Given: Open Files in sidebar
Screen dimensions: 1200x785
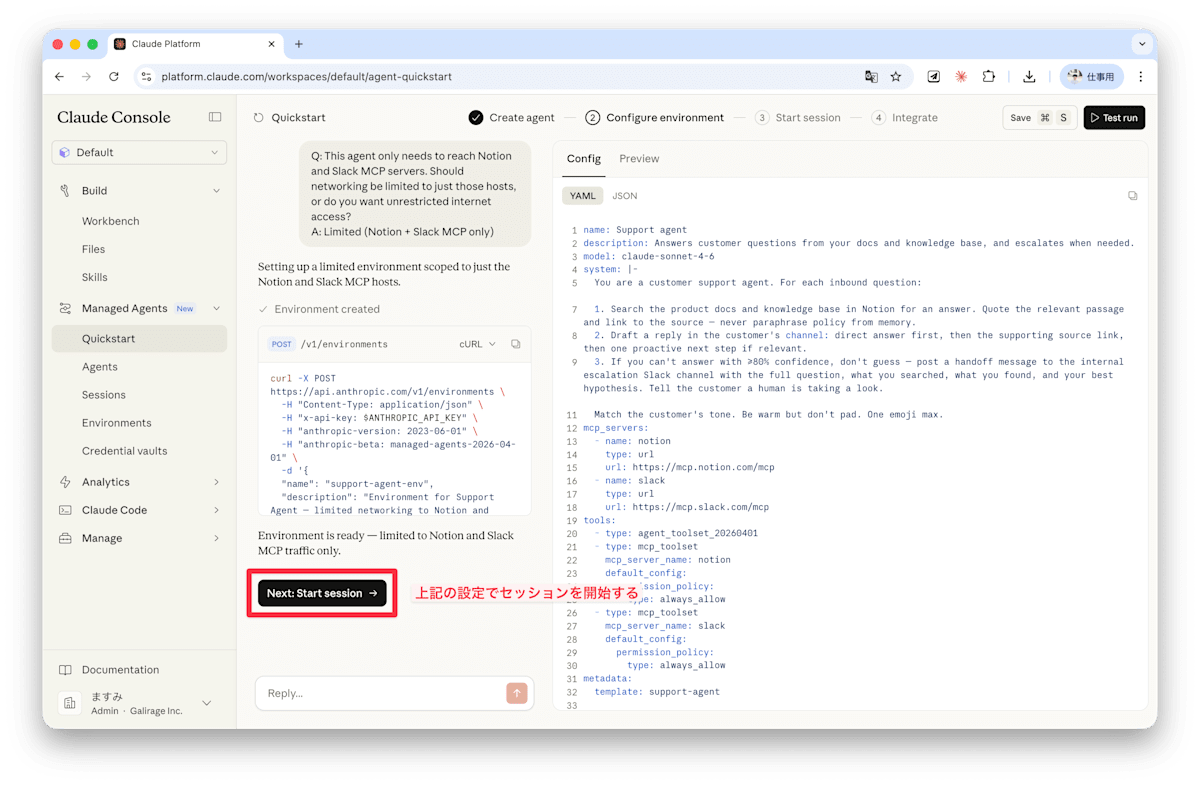Looking at the screenshot, I should pos(93,249).
